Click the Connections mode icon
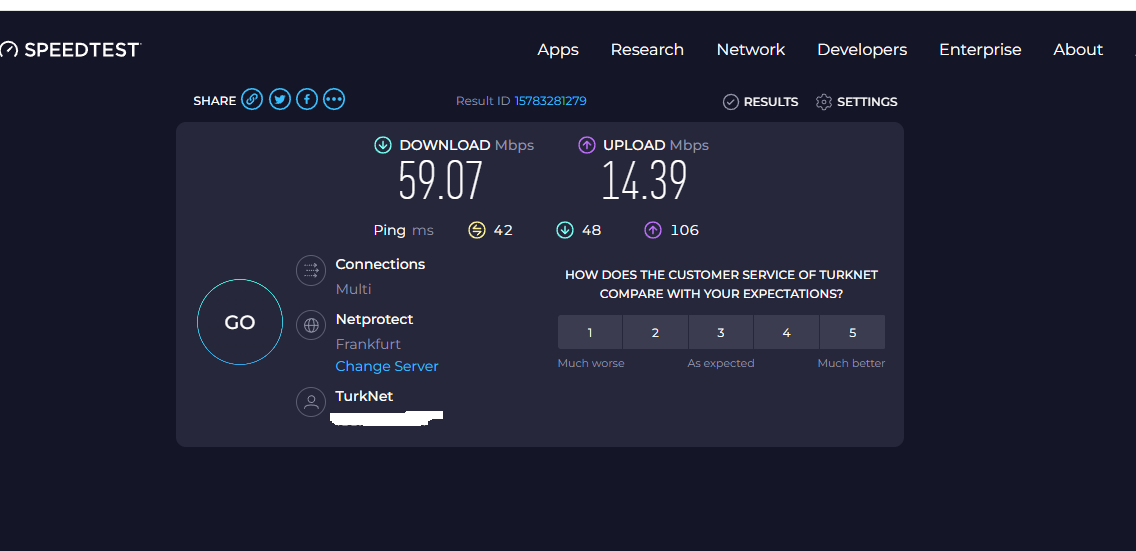The height and width of the screenshot is (551, 1136). click(312, 271)
